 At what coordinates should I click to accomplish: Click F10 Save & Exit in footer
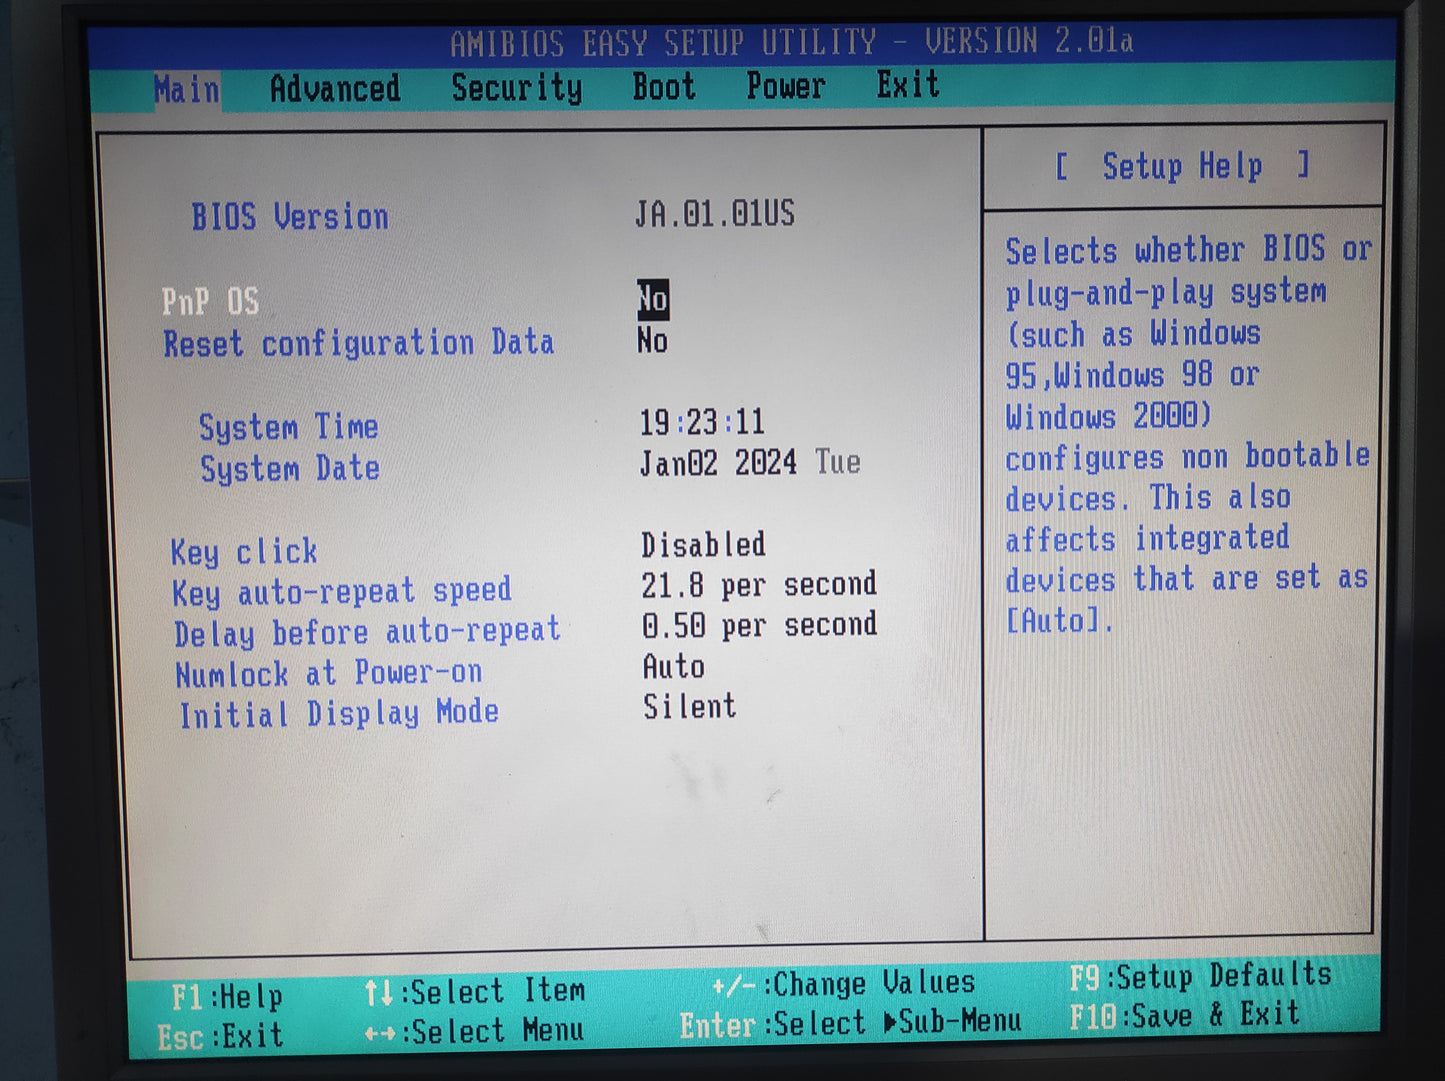(x=1184, y=1016)
